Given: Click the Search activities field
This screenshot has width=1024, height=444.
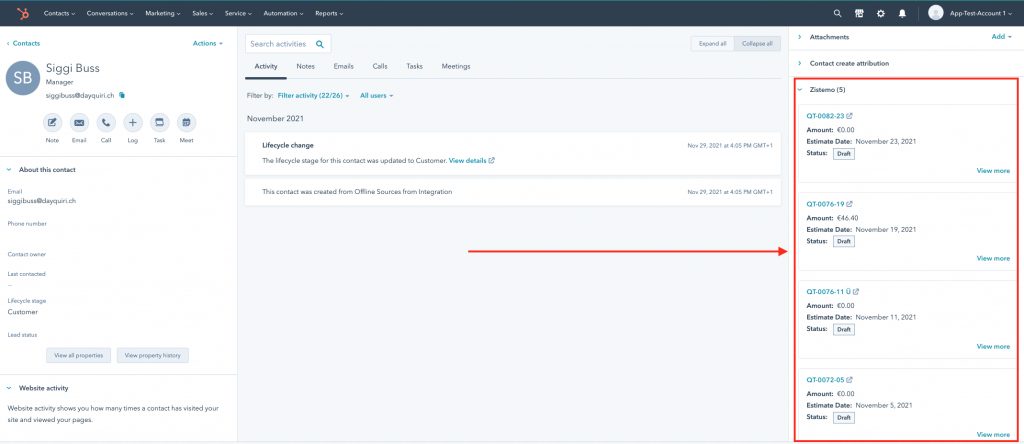Looking at the screenshot, I should coord(288,44).
